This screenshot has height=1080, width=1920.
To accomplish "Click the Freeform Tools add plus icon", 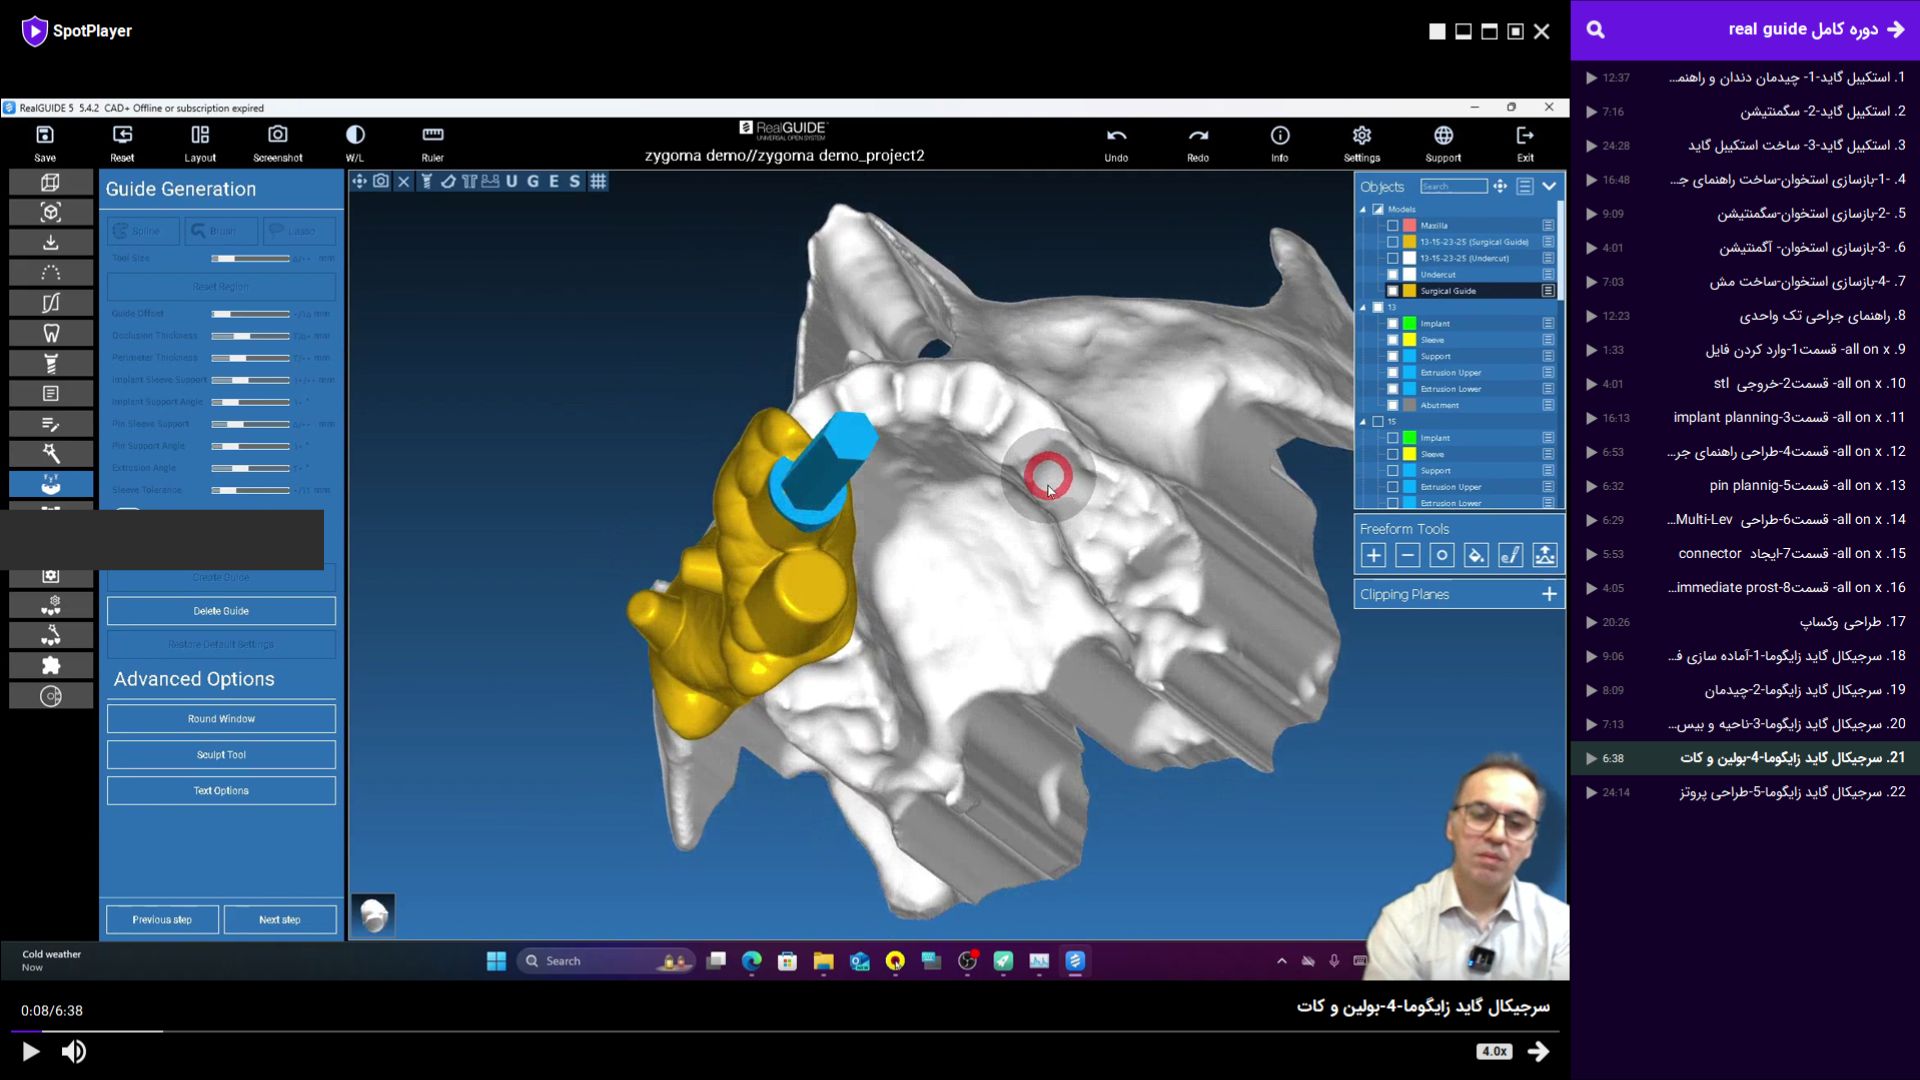I will pyautogui.click(x=1373, y=555).
